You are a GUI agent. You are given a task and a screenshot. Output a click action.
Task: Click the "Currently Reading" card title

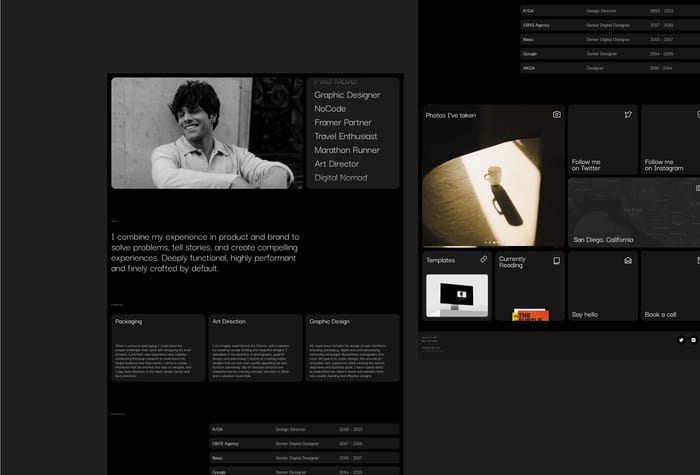point(512,262)
